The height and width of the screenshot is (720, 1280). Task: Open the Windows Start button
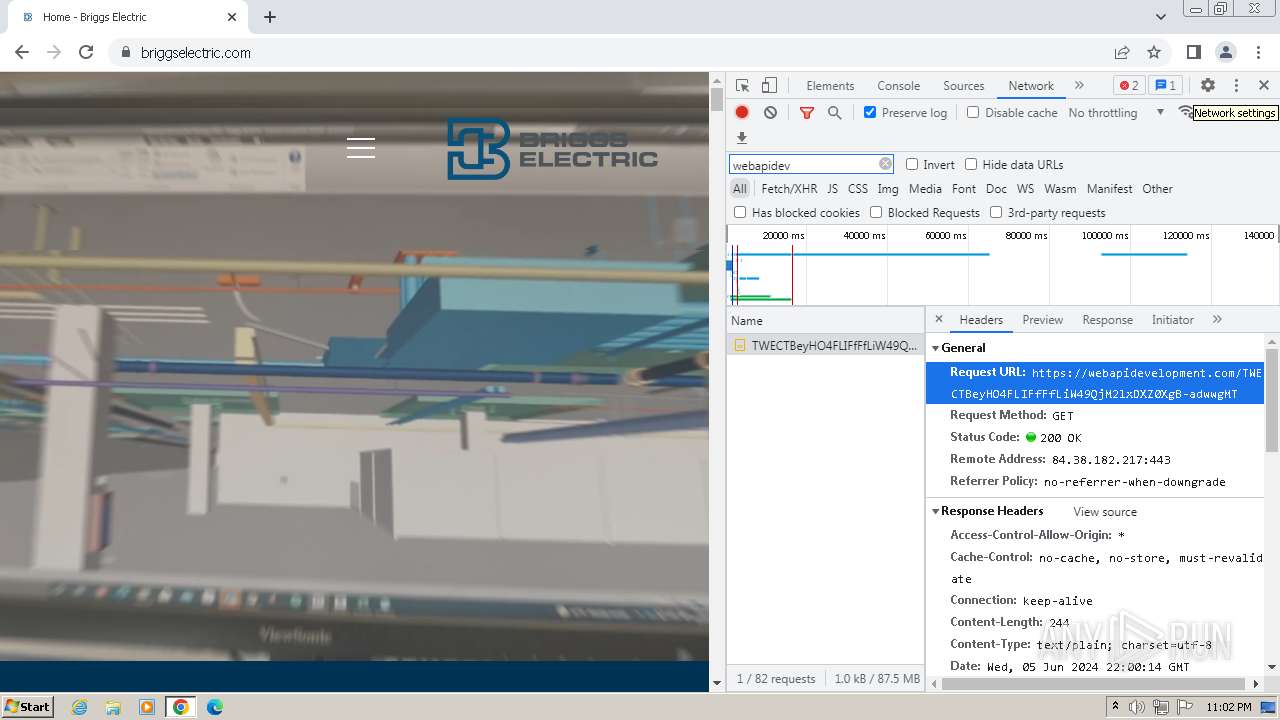click(28, 706)
